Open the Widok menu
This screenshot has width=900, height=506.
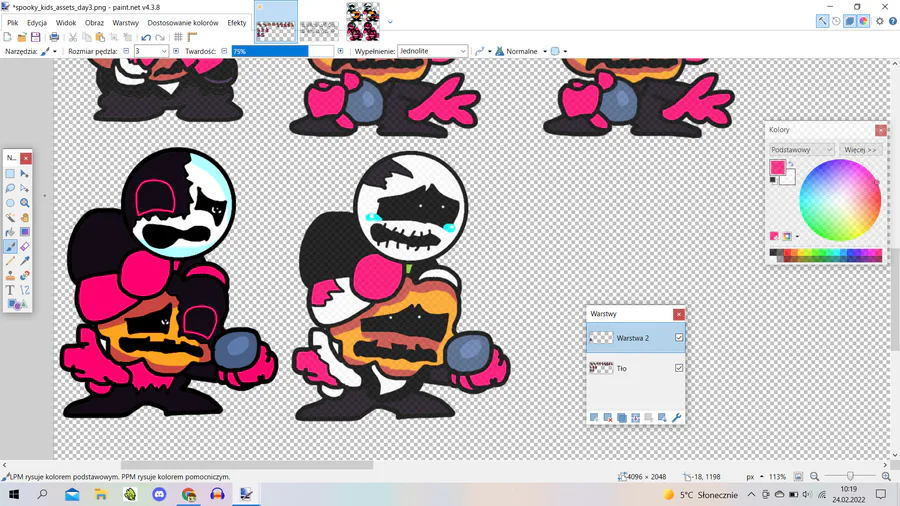[x=66, y=22]
